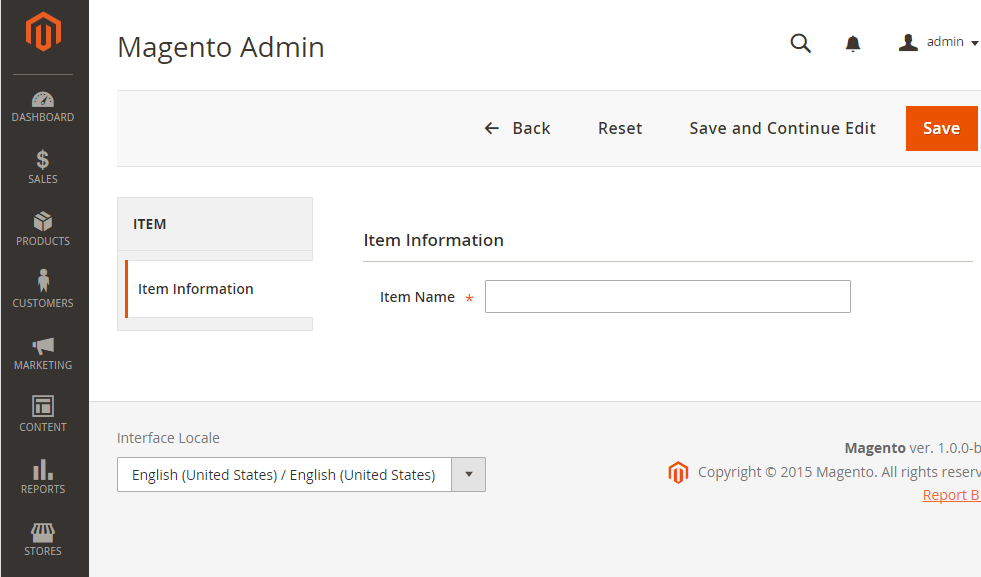
Task: Click the ITEM panel header
Action: point(215,224)
